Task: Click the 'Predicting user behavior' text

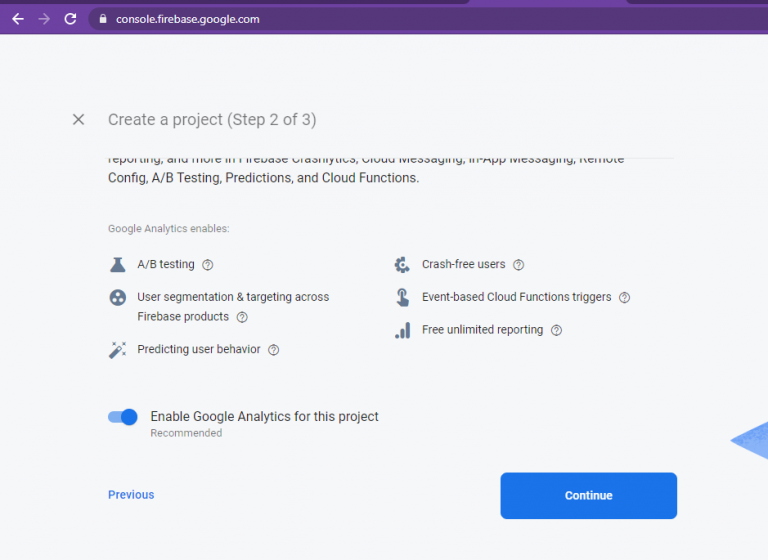Action: 199,349
